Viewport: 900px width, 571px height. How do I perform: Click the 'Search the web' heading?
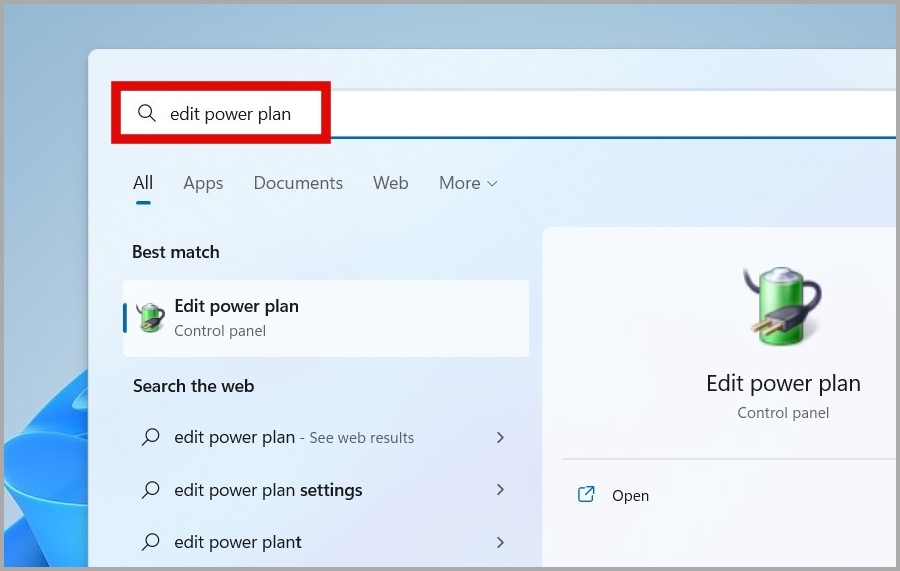pos(193,386)
